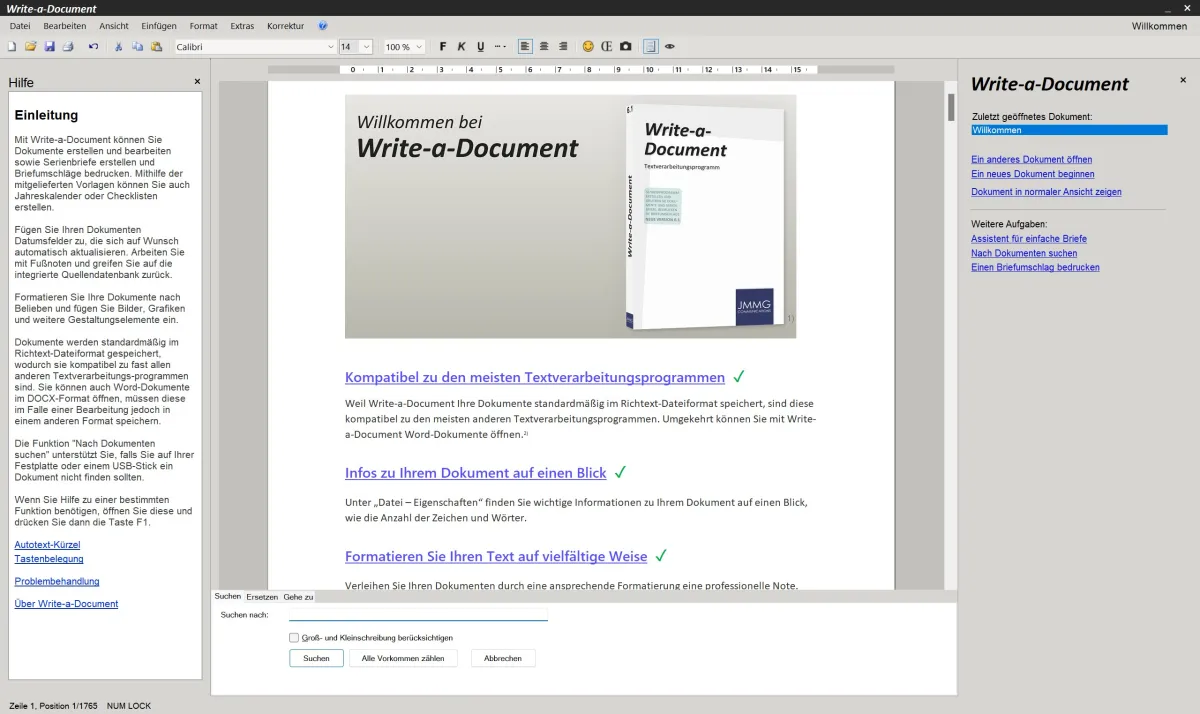
Task: Insert an emoji with the smiley icon
Action: pyautogui.click(x=588, y=47)
